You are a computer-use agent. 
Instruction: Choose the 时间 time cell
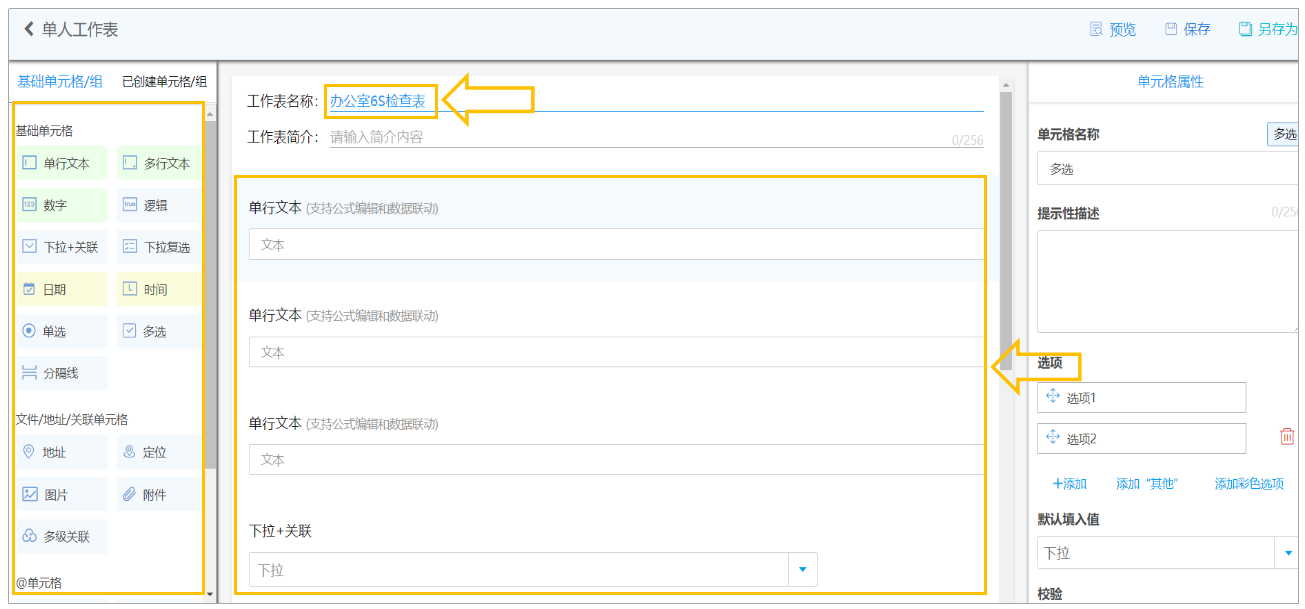(158, 289)
